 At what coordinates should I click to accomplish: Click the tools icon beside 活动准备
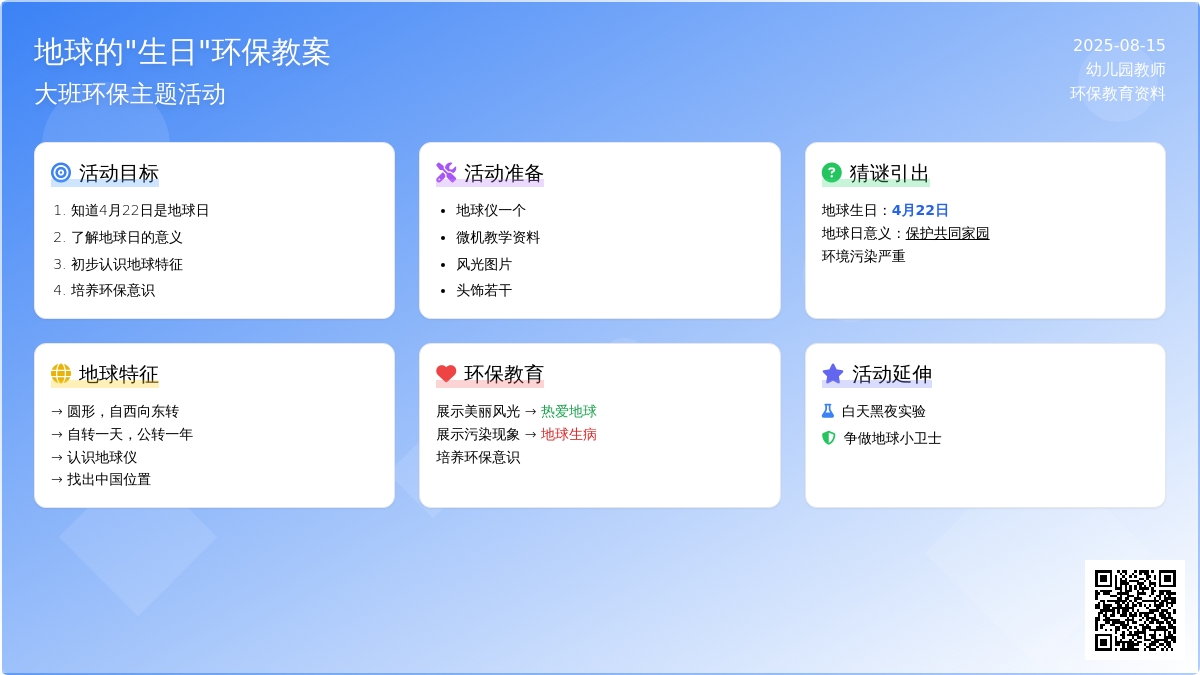[446, 173]
